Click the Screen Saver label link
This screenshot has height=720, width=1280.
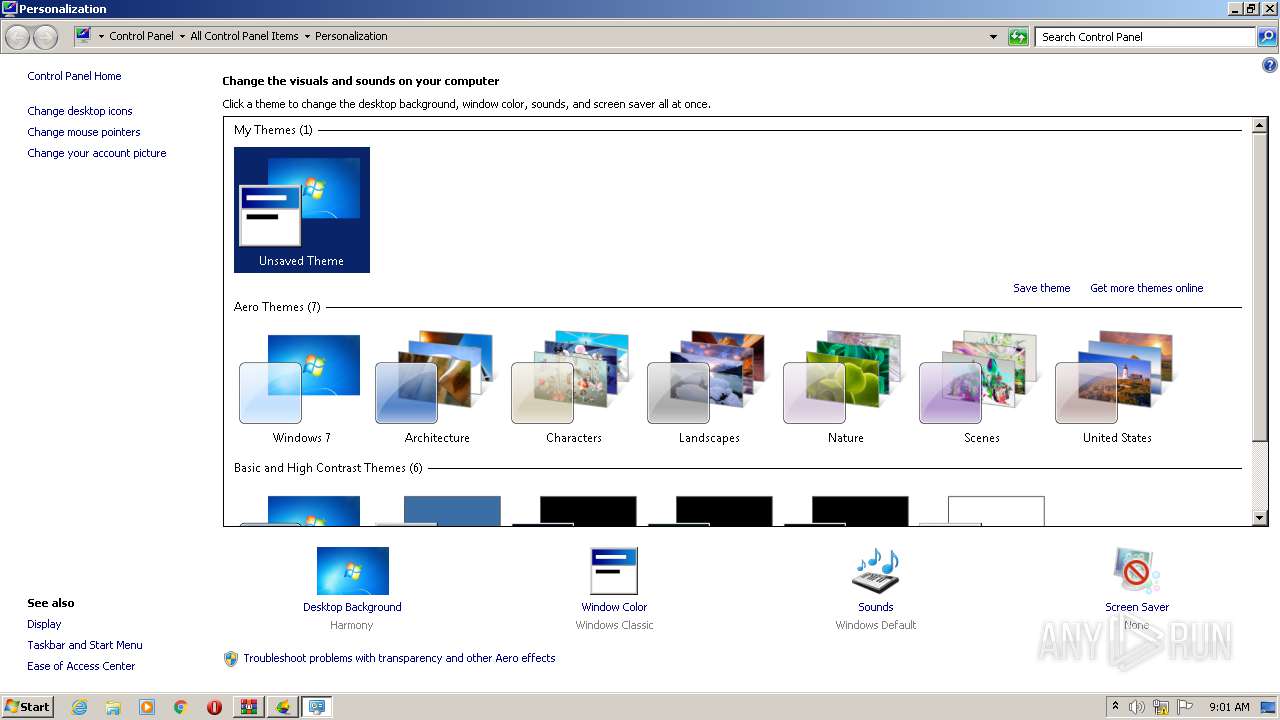(x=1137, y=607)
